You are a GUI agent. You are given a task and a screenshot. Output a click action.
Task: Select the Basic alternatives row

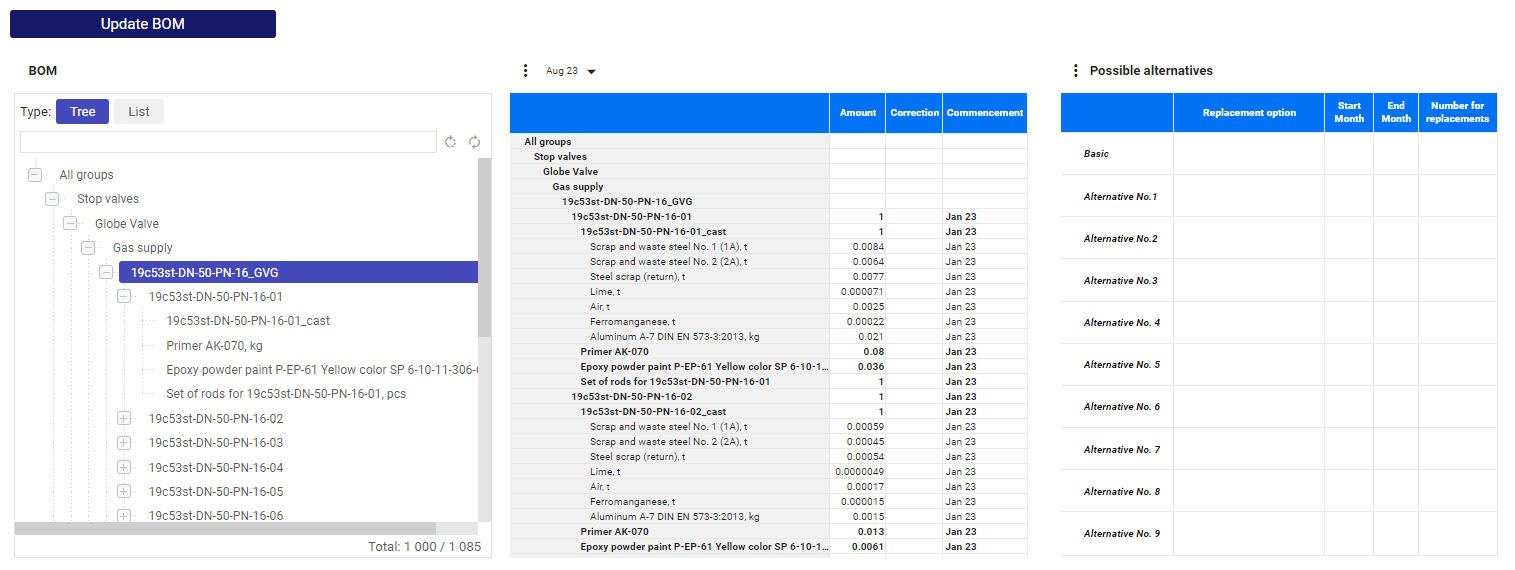pyautogui.click(x=1279, y=154)
